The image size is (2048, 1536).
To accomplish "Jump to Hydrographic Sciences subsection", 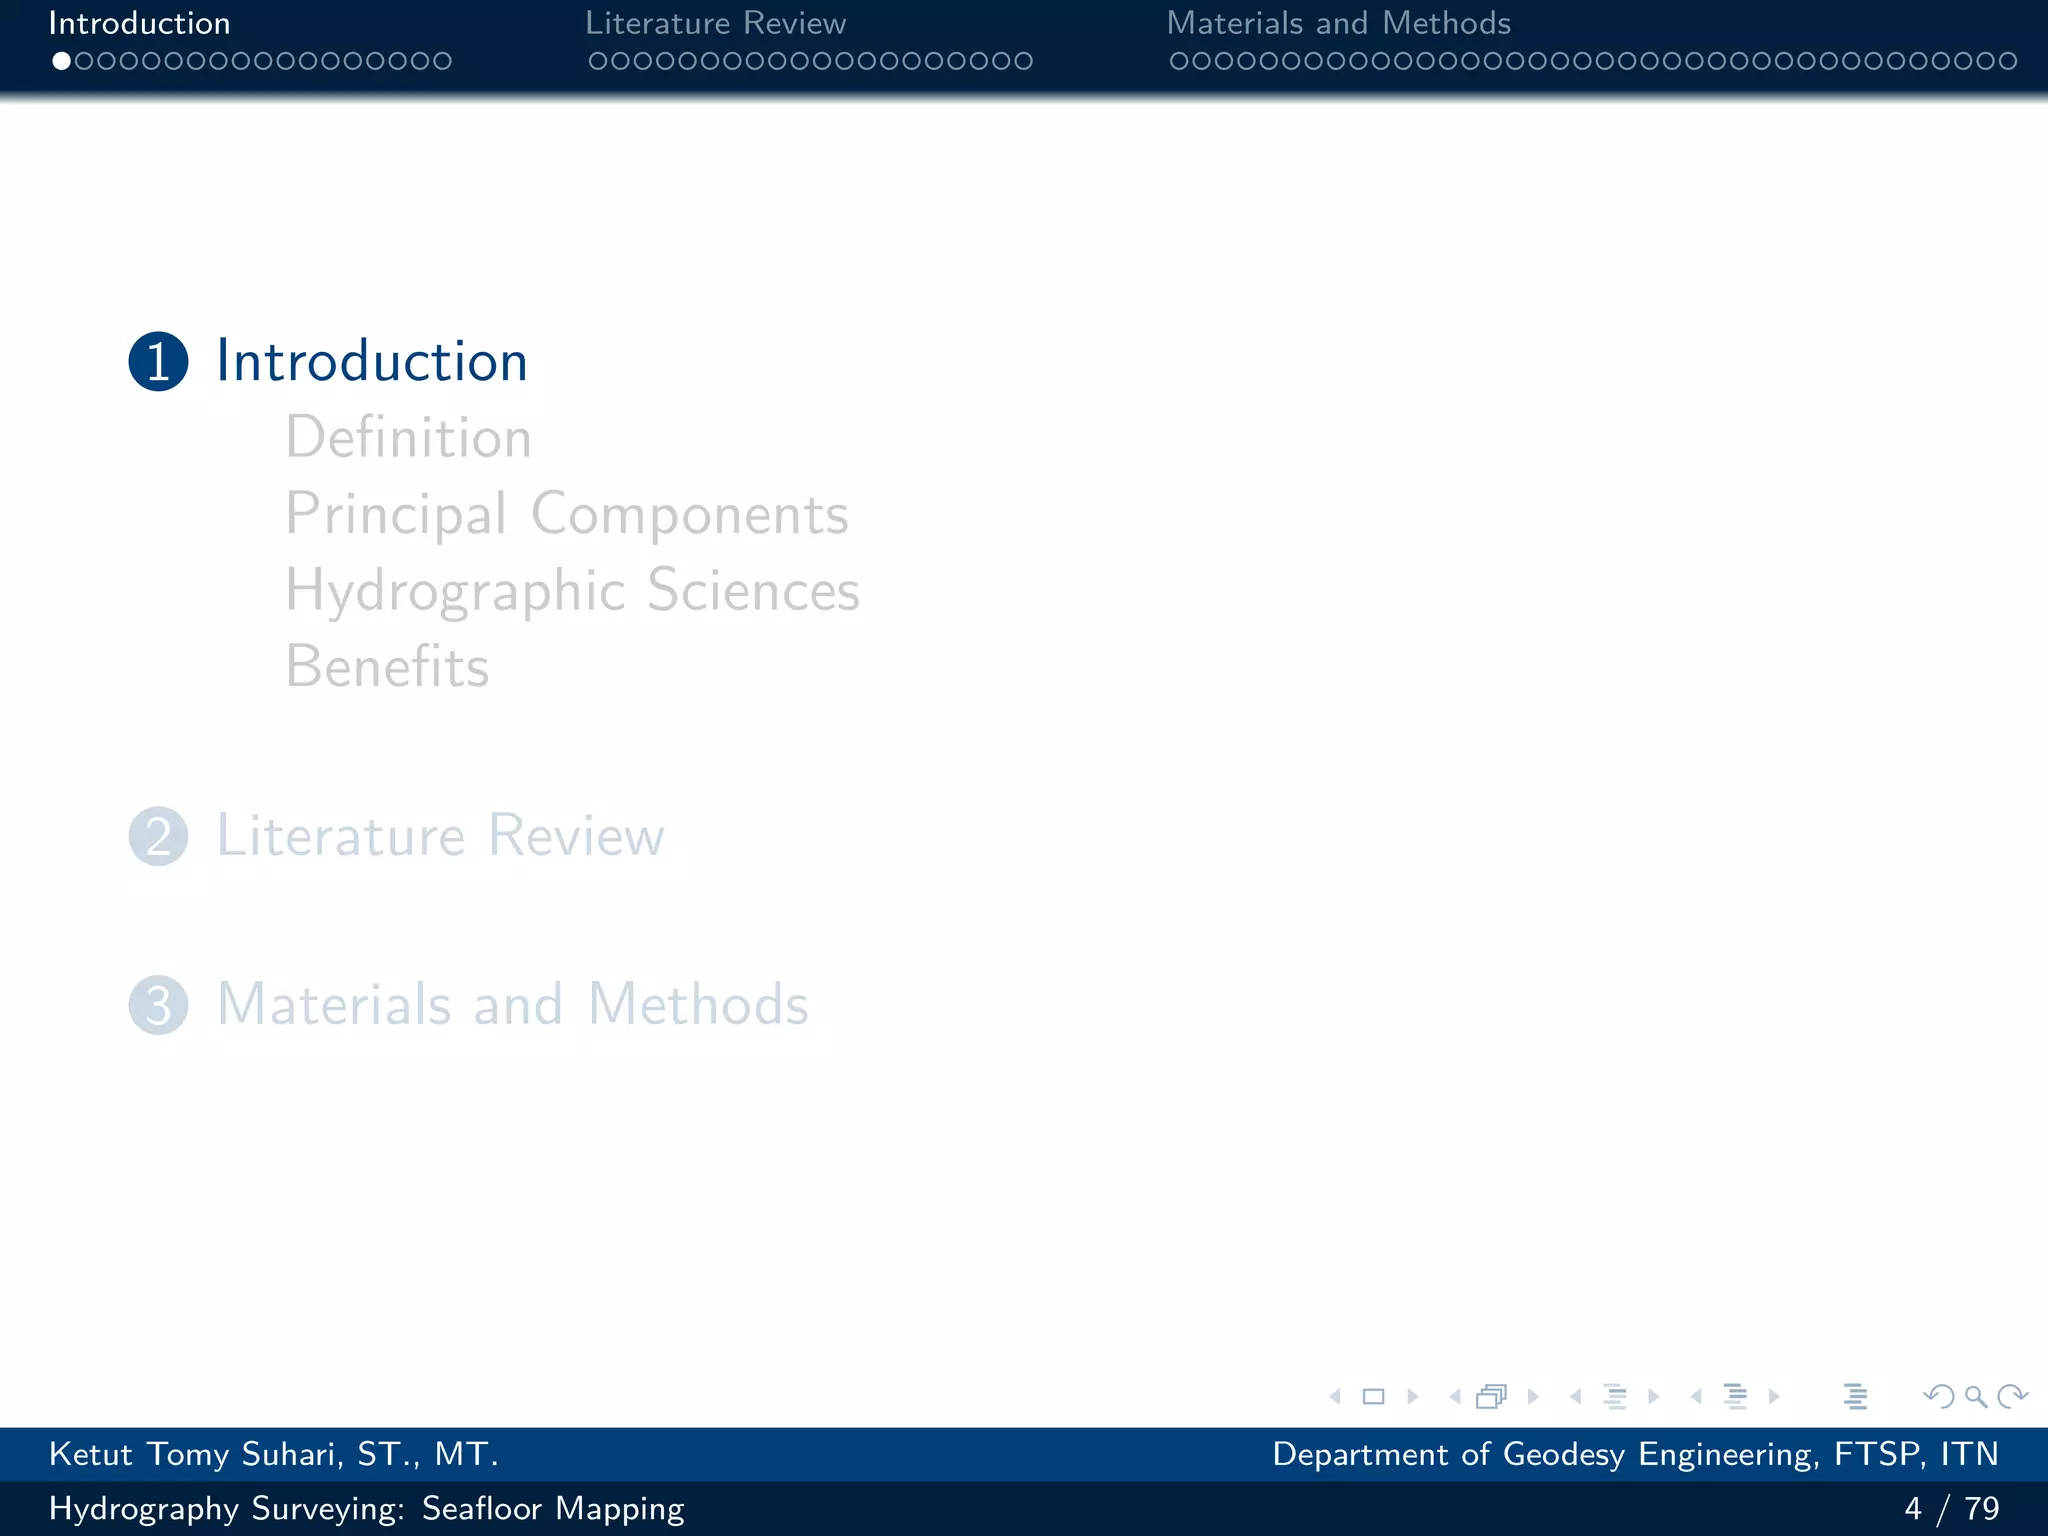I will [572, 592].
